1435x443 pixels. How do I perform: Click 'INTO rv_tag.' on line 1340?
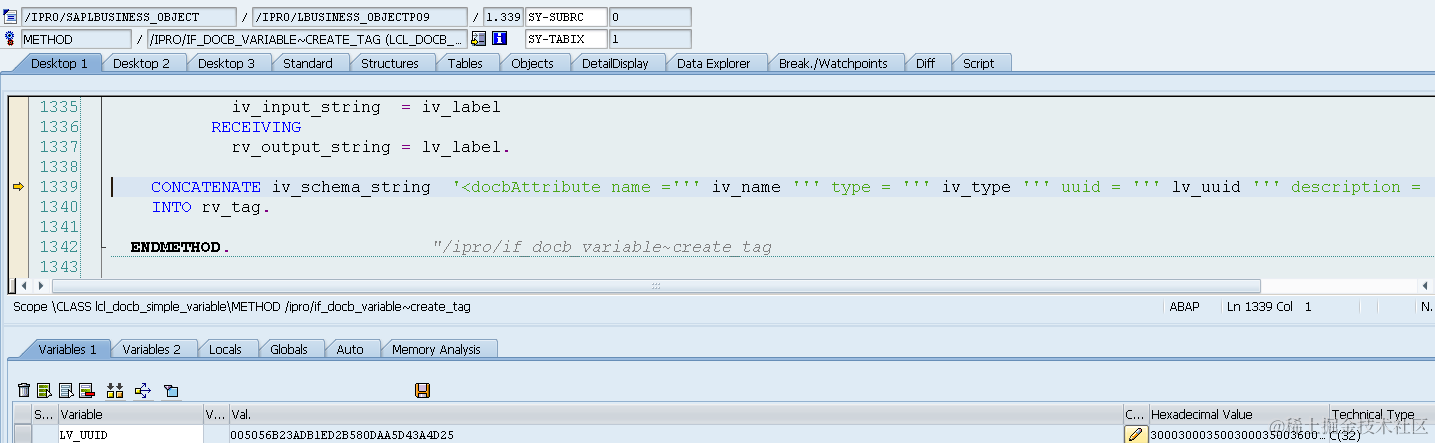(211, 207)
